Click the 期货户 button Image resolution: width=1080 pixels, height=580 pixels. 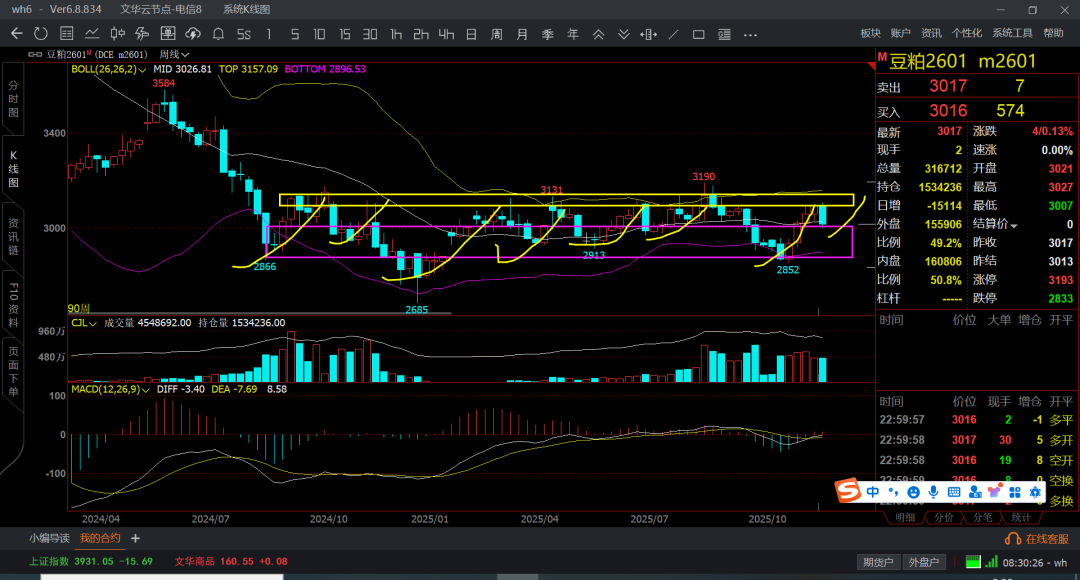(877, 561)
